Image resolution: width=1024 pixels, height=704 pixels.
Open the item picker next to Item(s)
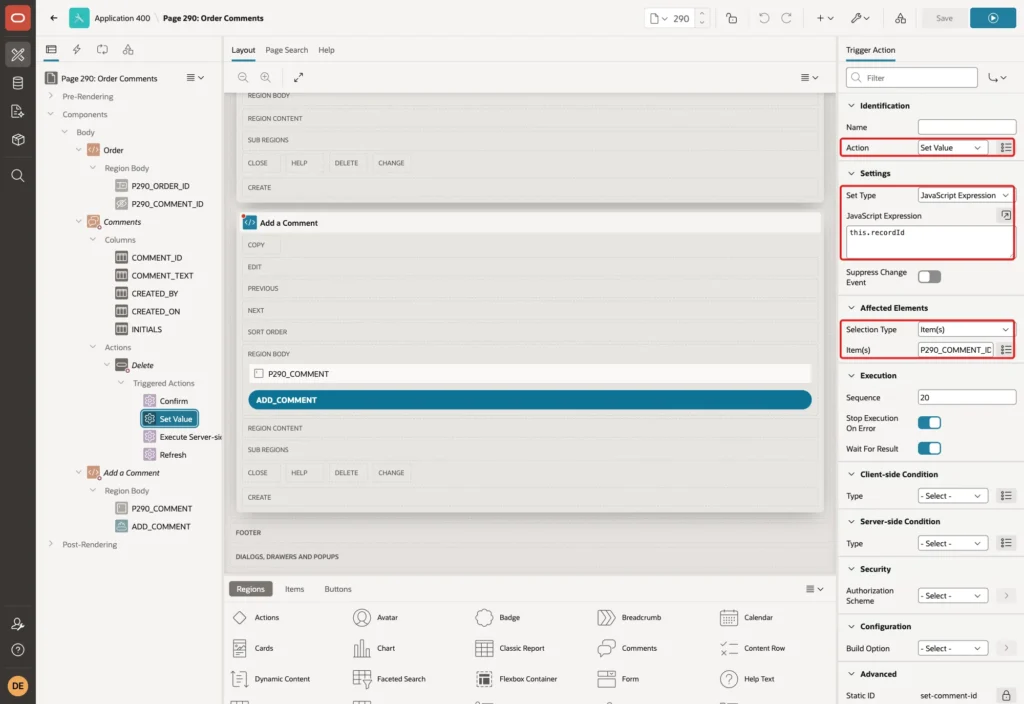tap(1006, 350)
